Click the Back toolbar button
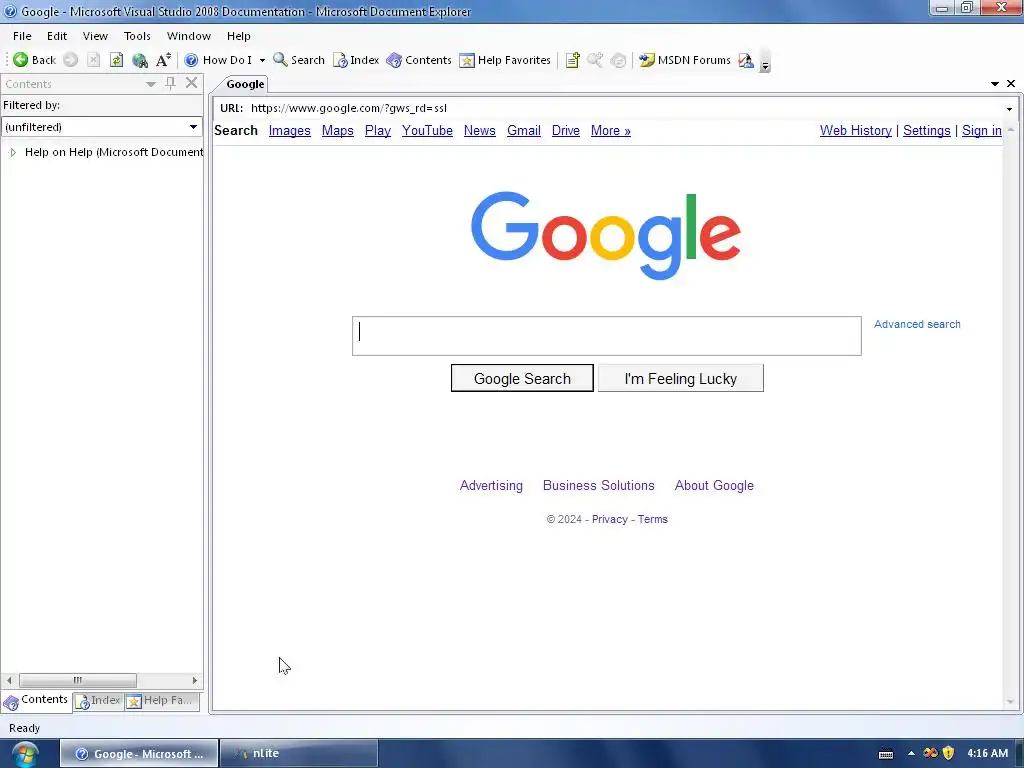Screen dimensions: 1024x768 pyautogui.click(x=35, y=60)
